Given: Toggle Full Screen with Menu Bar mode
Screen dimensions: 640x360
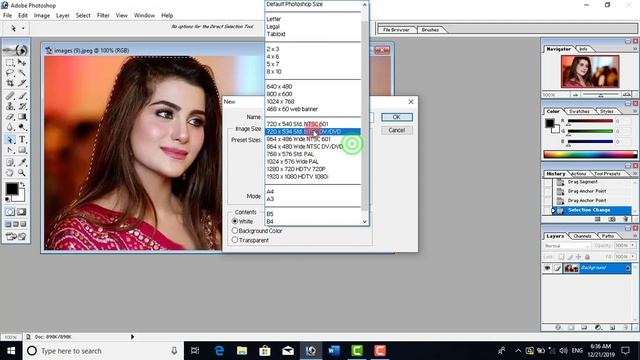Looking at the screenshot, I should [x=16, y=224].
